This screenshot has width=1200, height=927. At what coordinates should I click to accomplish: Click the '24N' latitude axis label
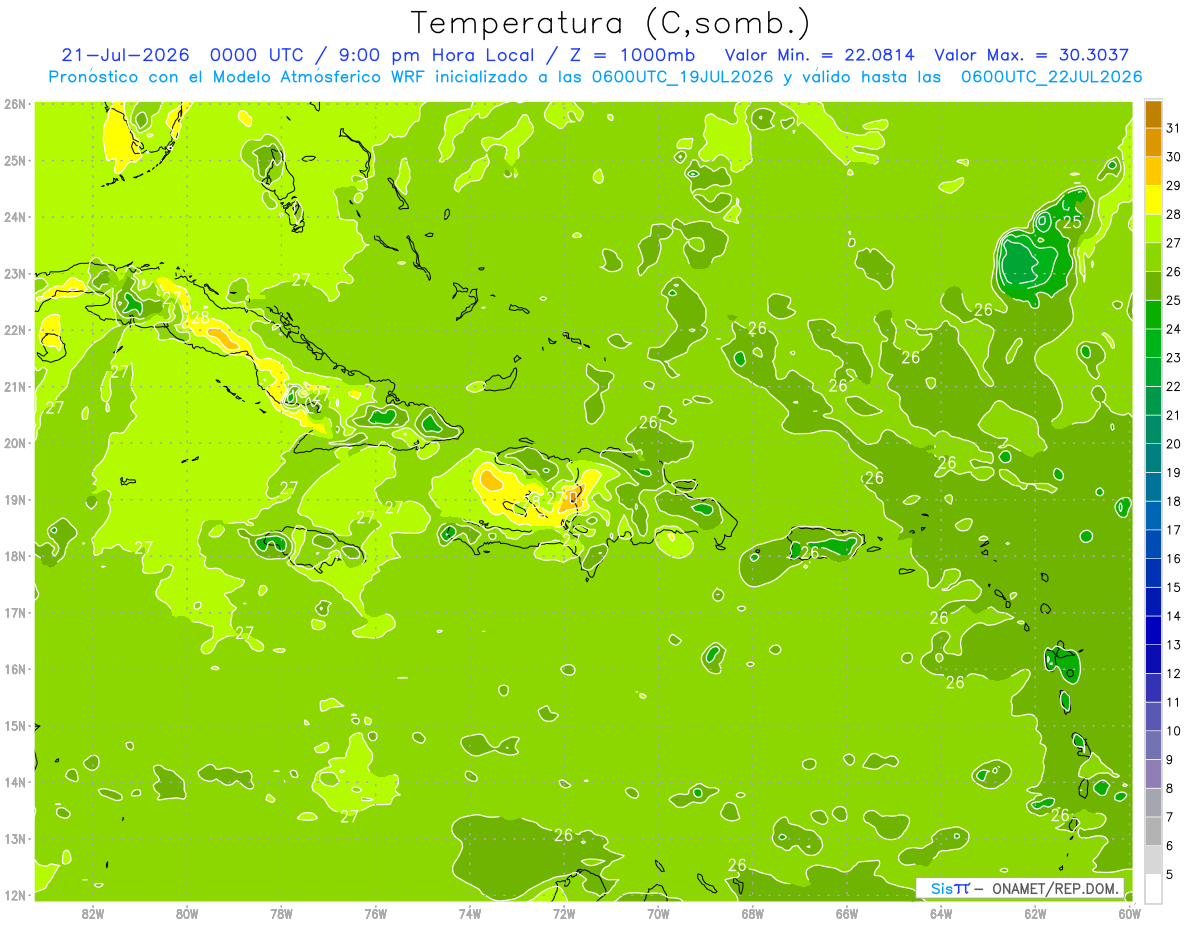point(14,217)
